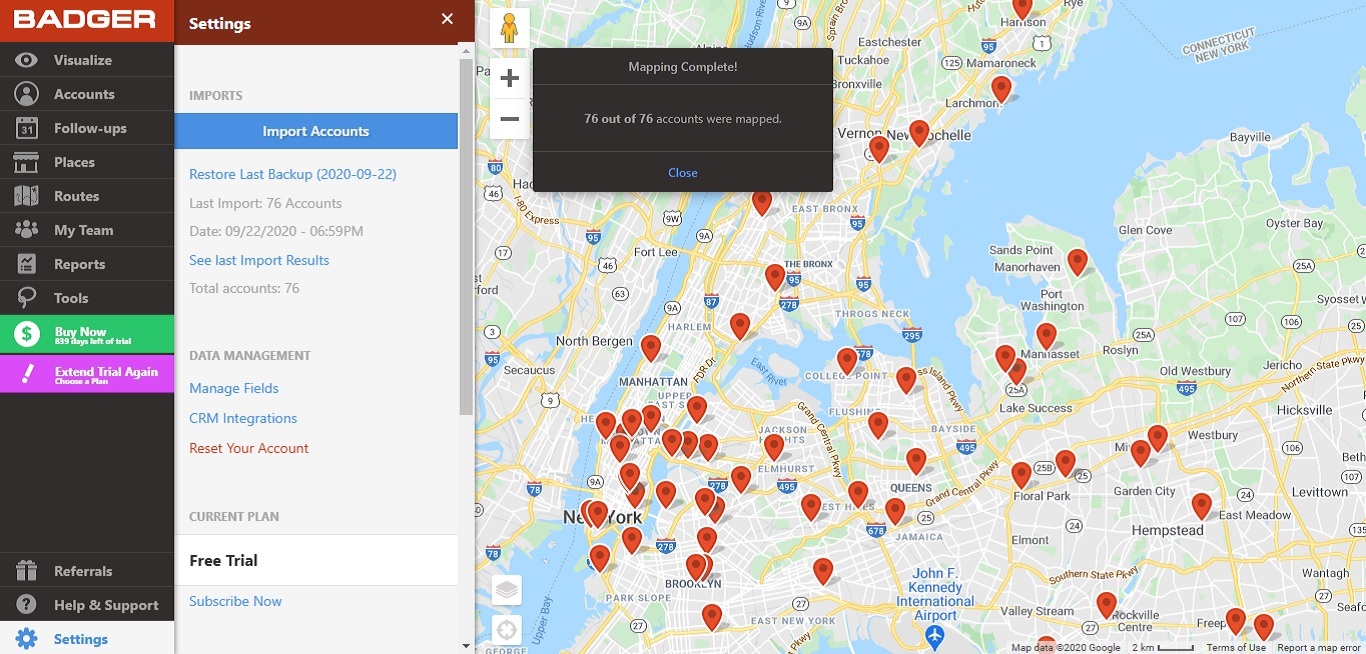Close the Mapping Complete dialog
The image size is (1366, 654).
[x=683, y=173]
